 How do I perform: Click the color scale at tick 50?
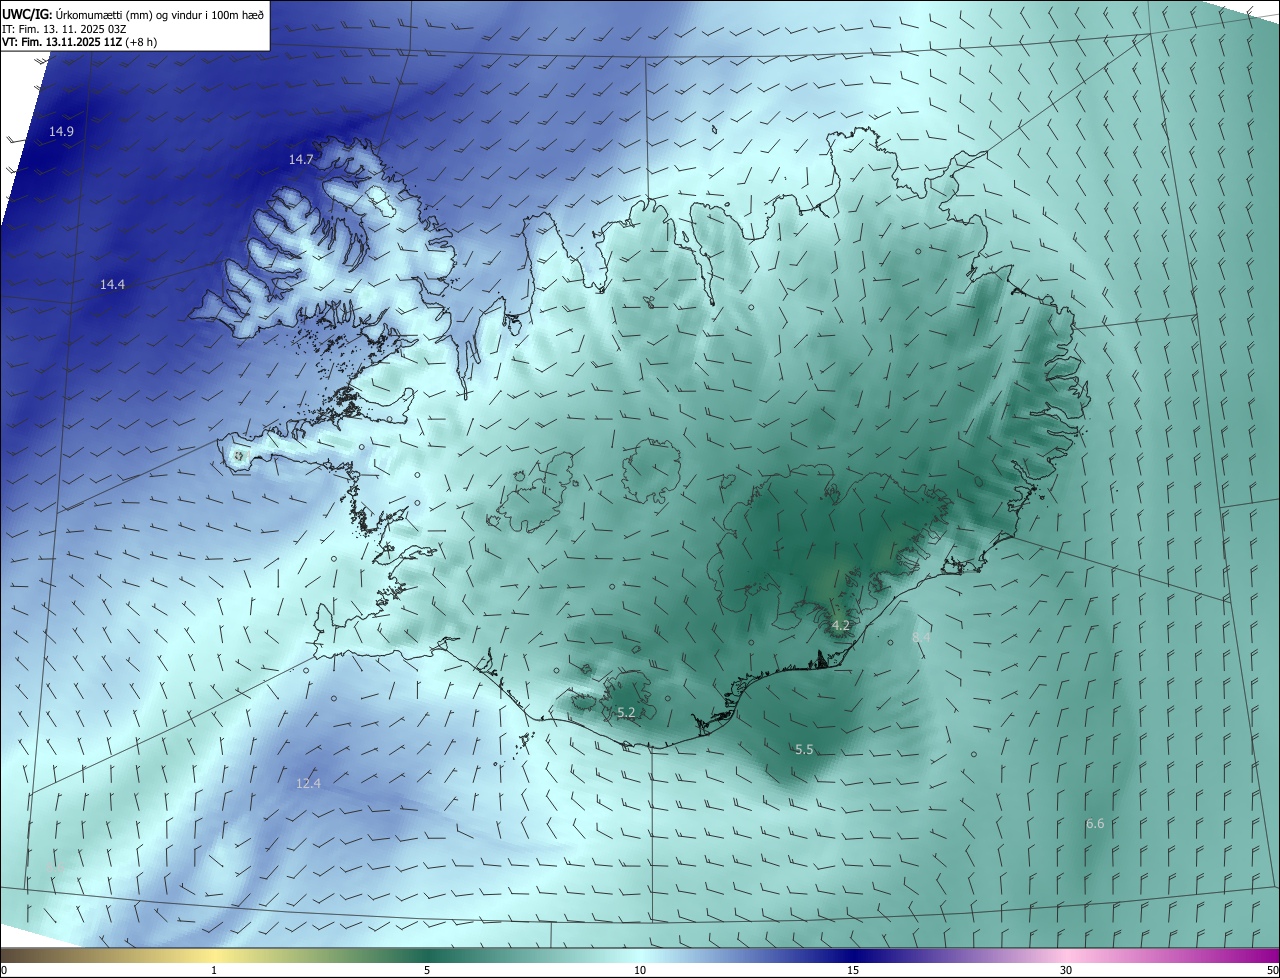point(1272,970)
